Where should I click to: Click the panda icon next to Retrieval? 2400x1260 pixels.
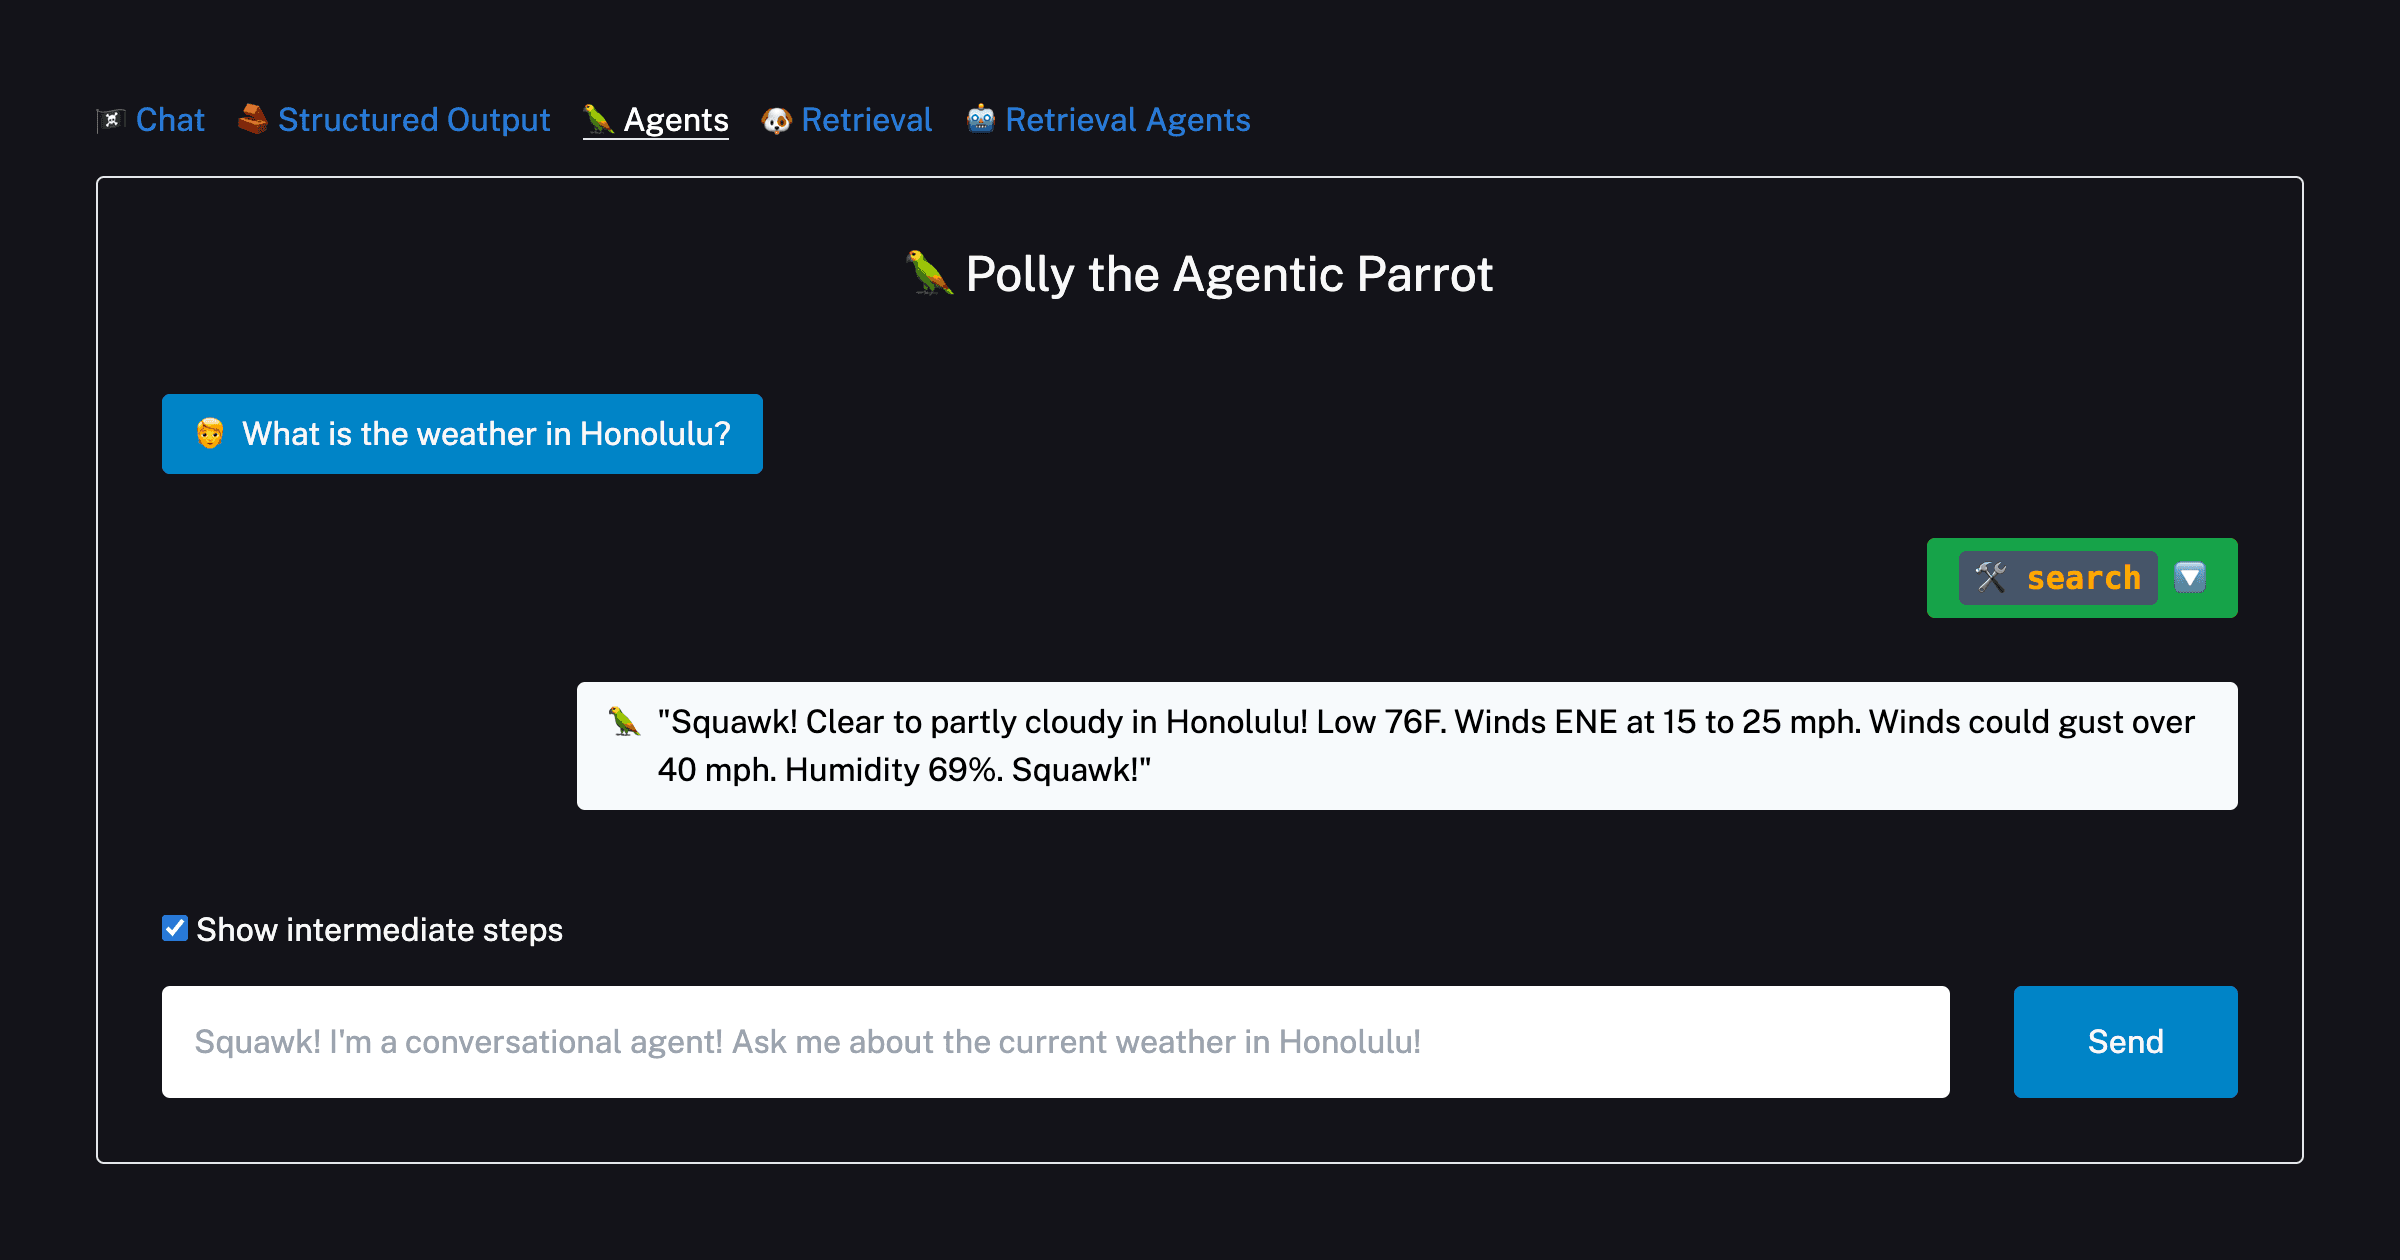(x=777, y=119)
